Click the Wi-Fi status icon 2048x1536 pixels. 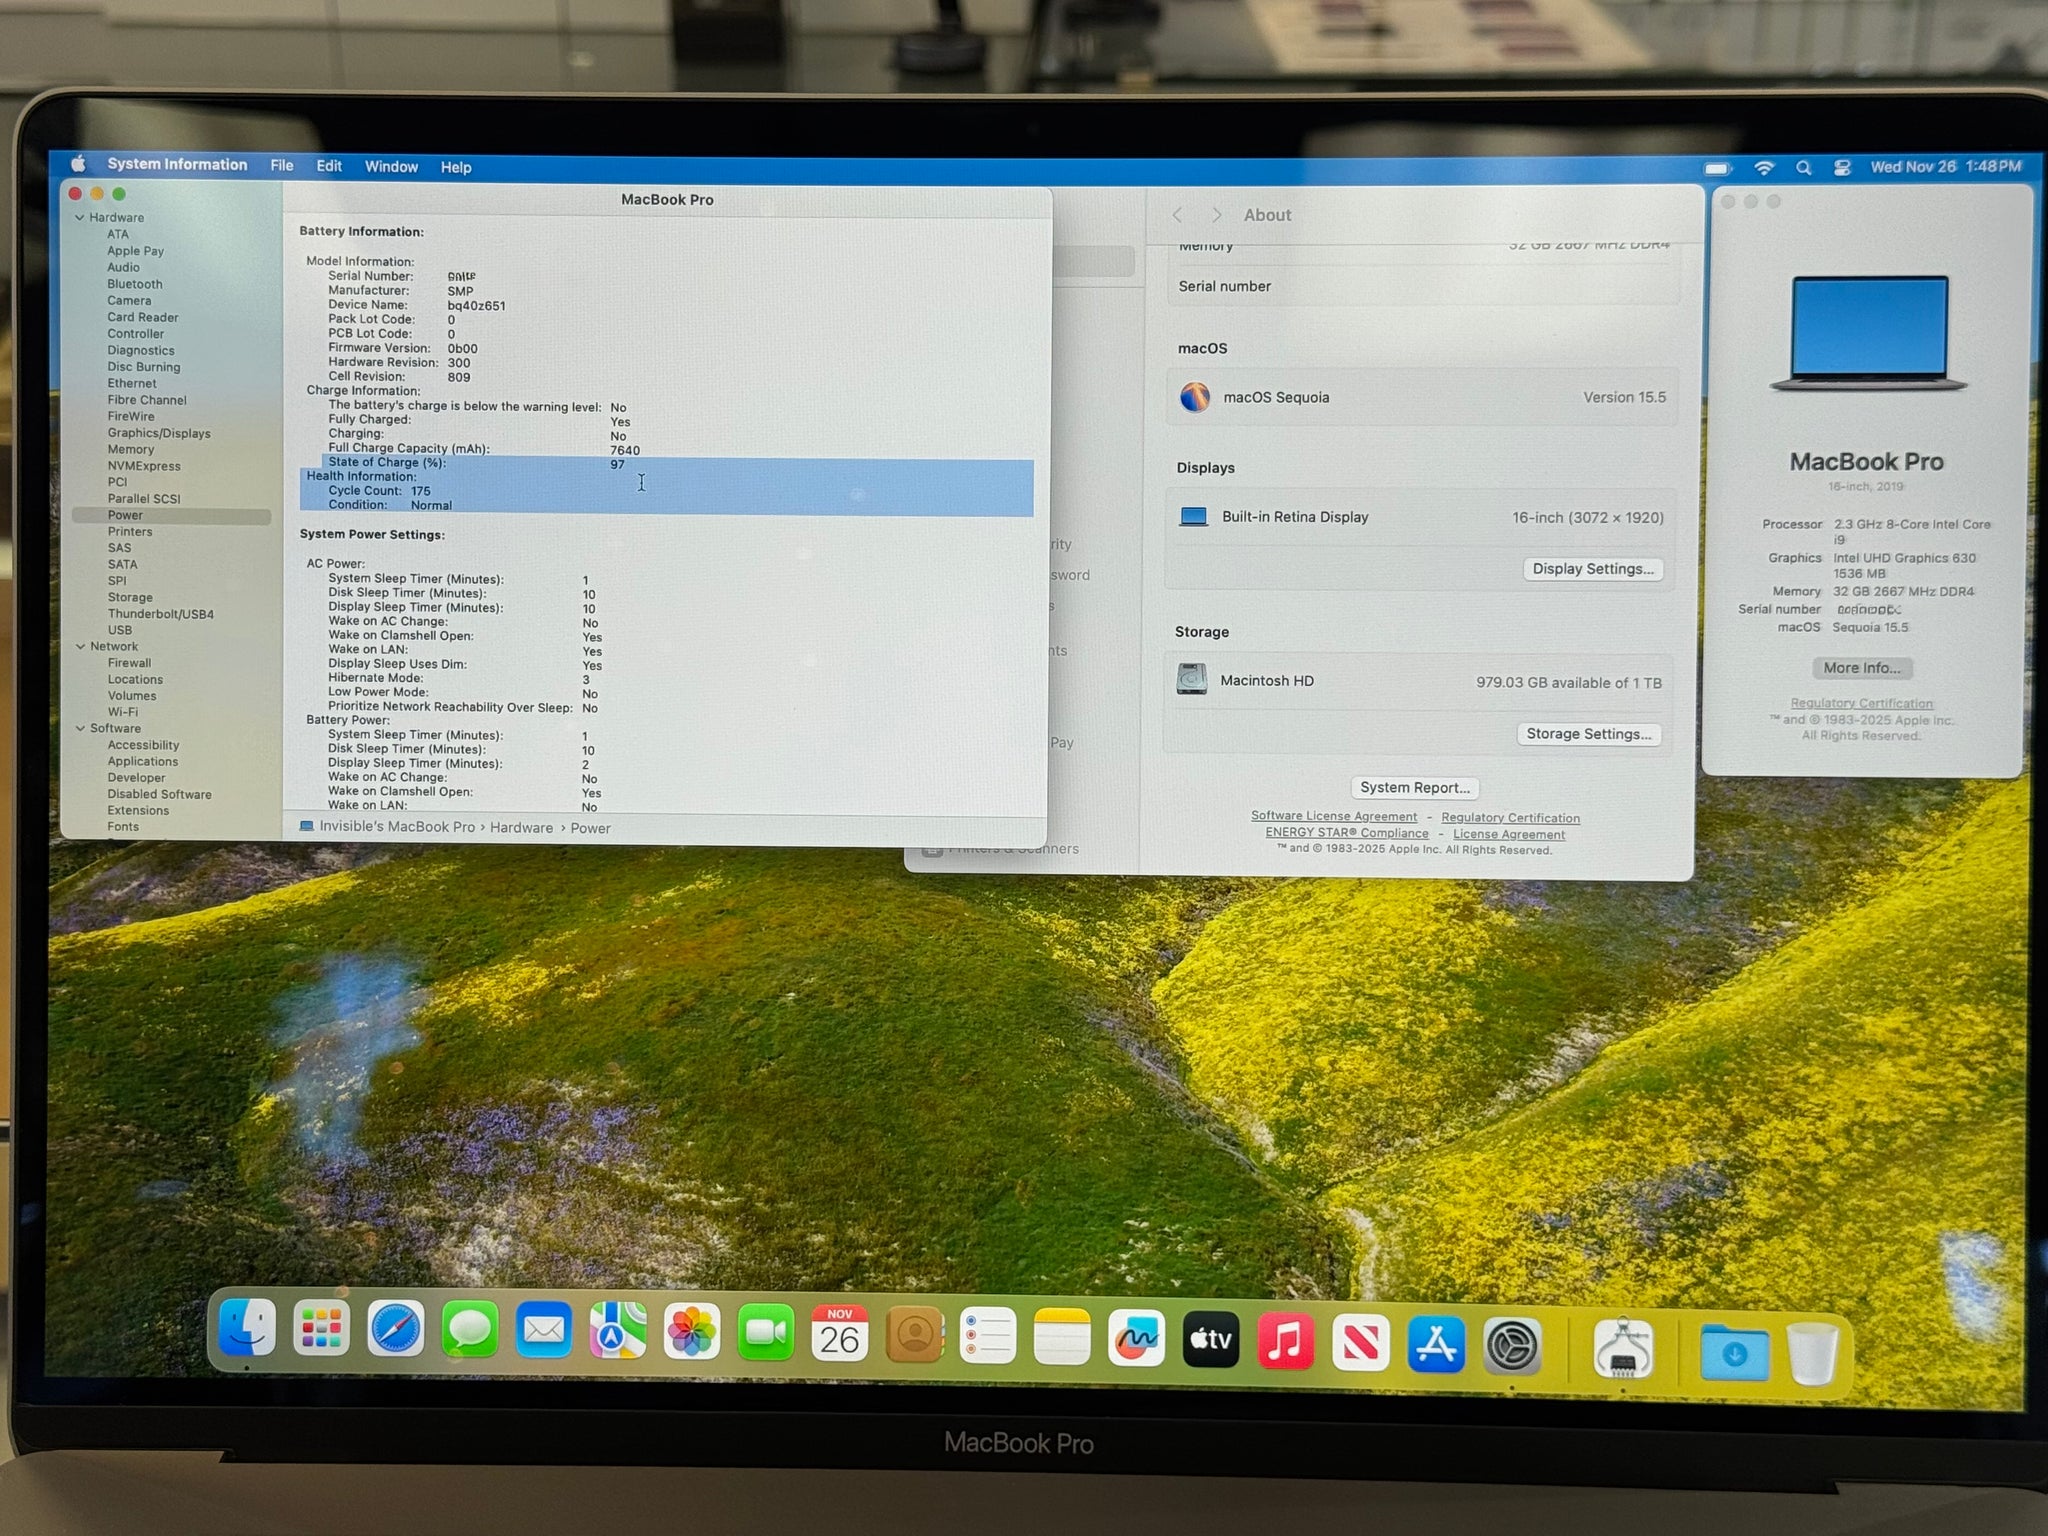(x=1764, y=168)
